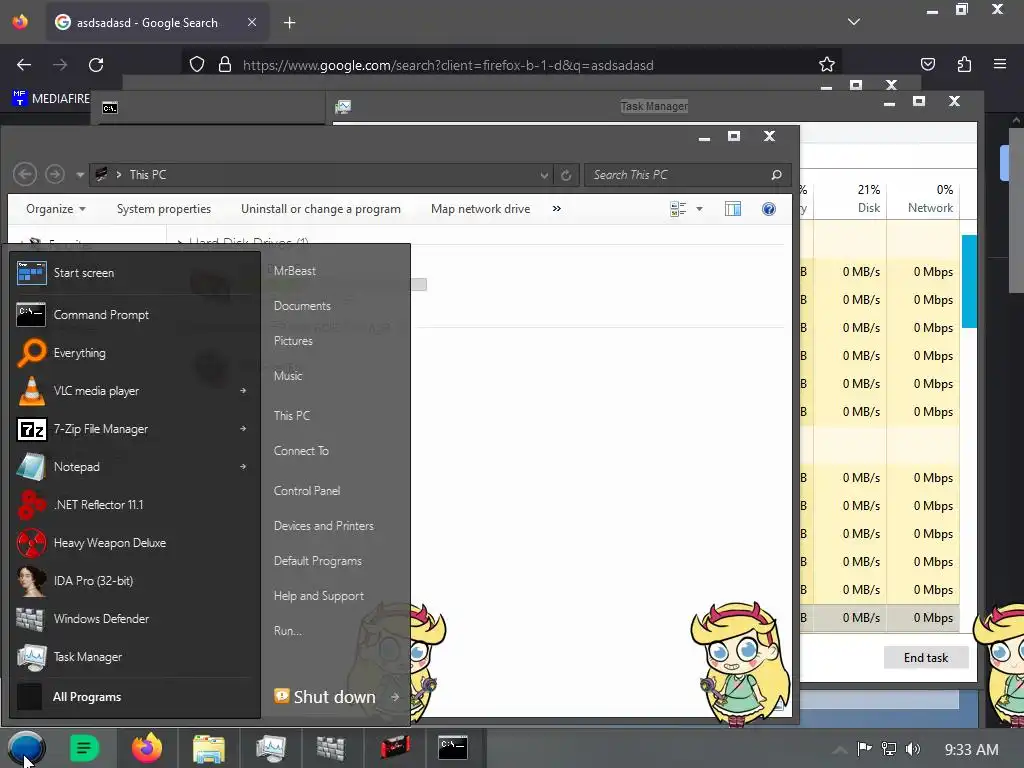Sort by Network column in Task Manager
This screenshot has height=768, width=1024.
[x=924, y=199]
